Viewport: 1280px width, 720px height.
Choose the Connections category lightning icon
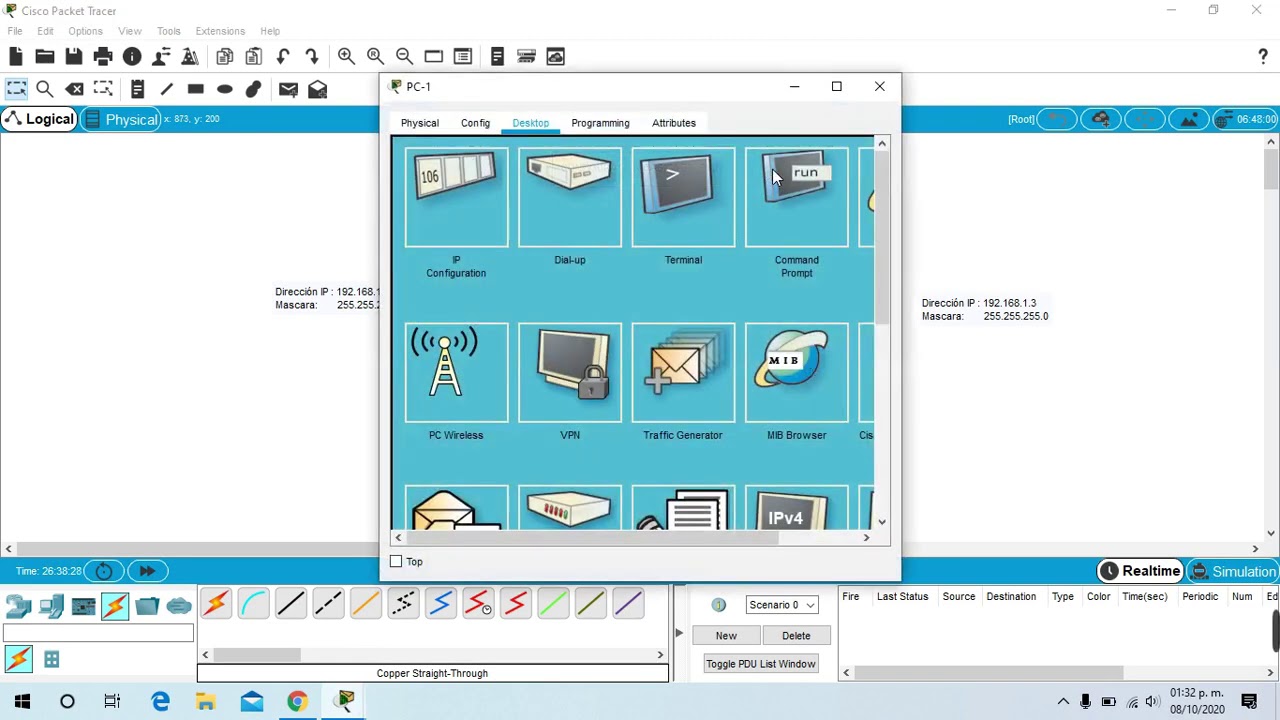pos(115,605)
